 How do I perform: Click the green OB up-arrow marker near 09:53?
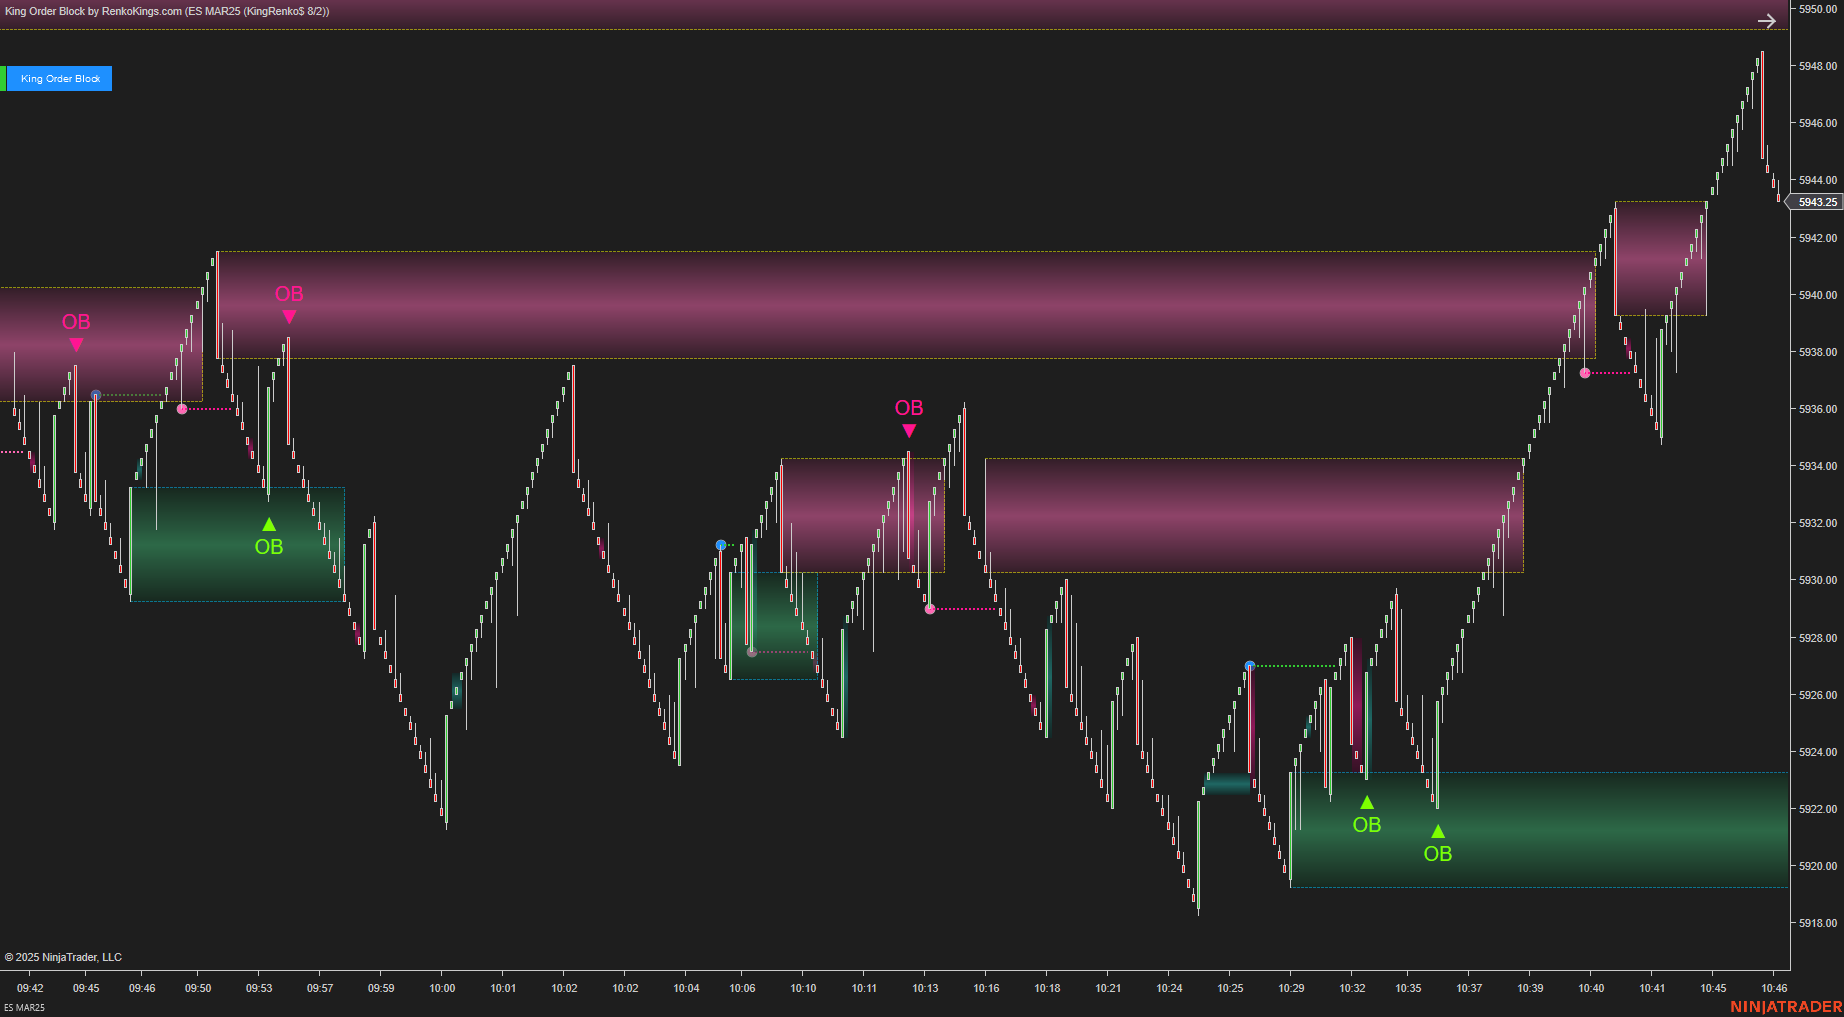coord(268,522)
